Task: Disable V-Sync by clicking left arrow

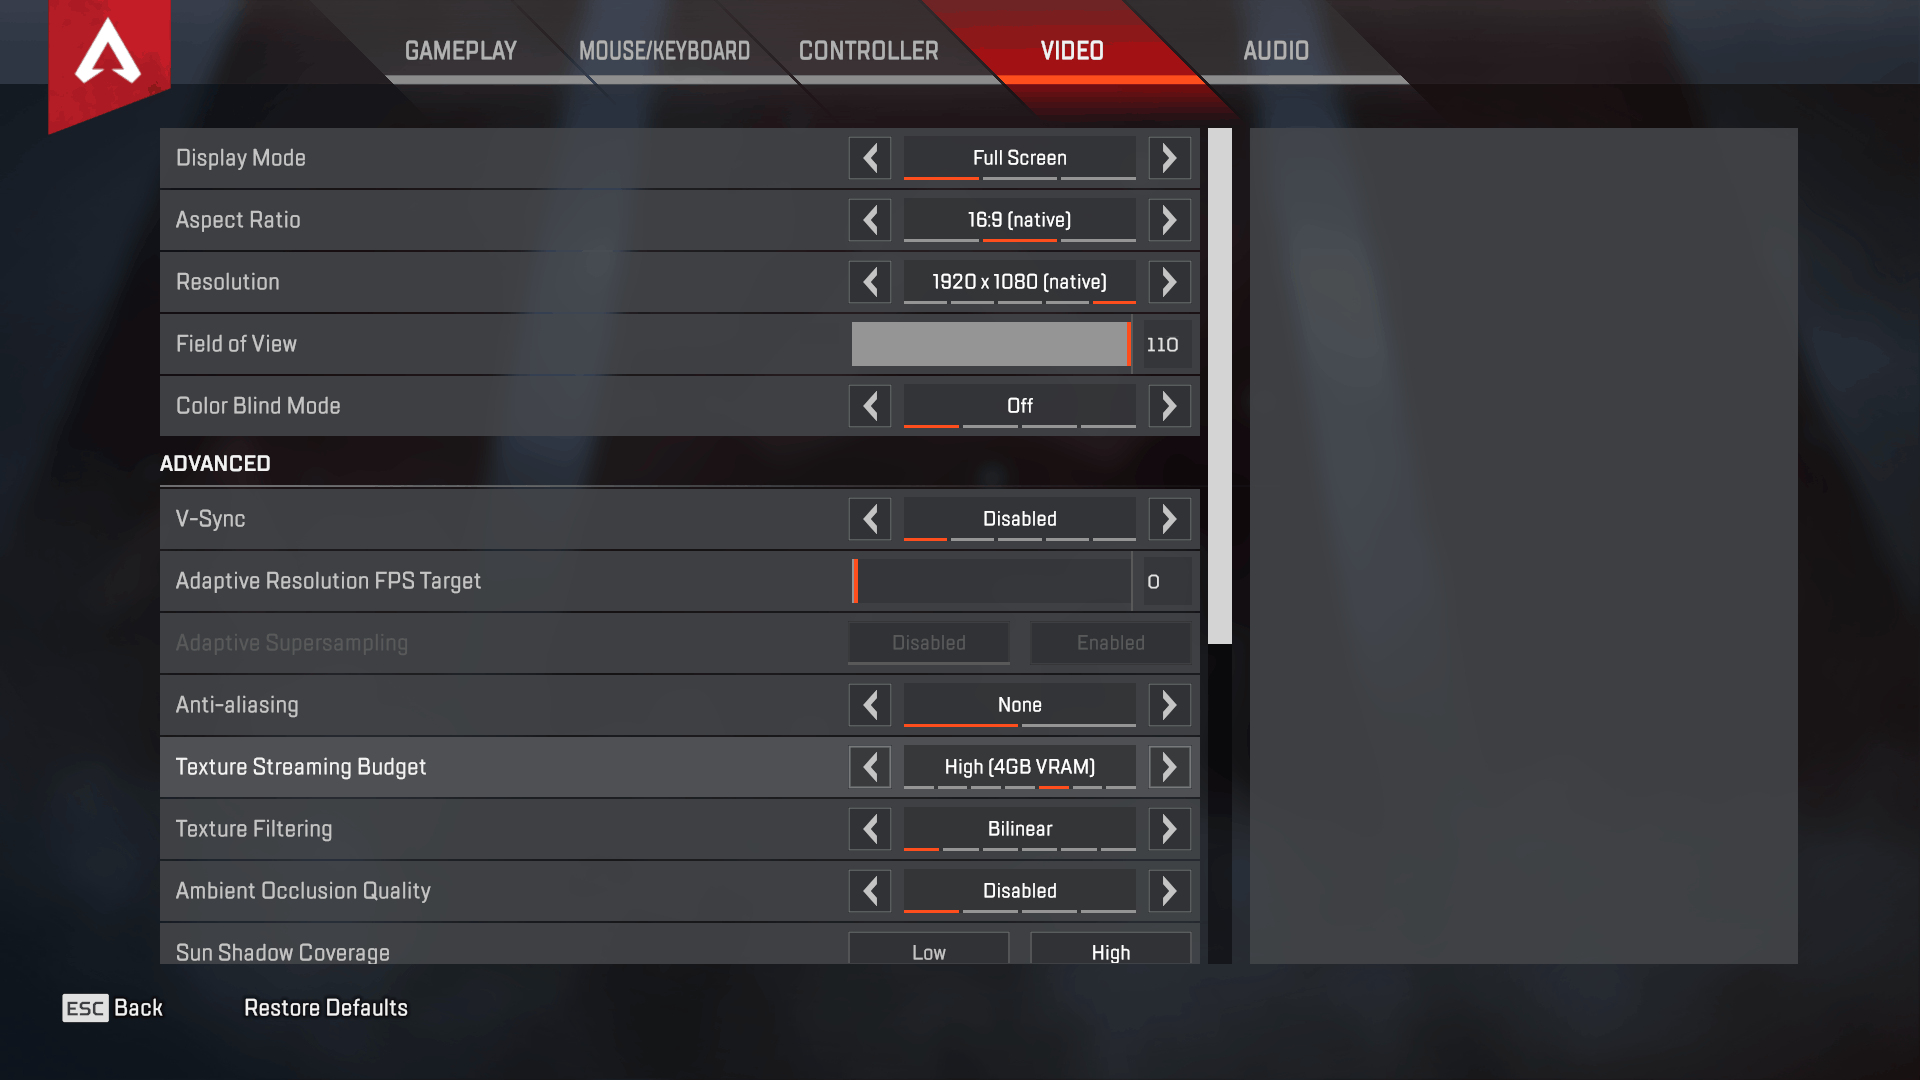Action: tap(870, 518)
